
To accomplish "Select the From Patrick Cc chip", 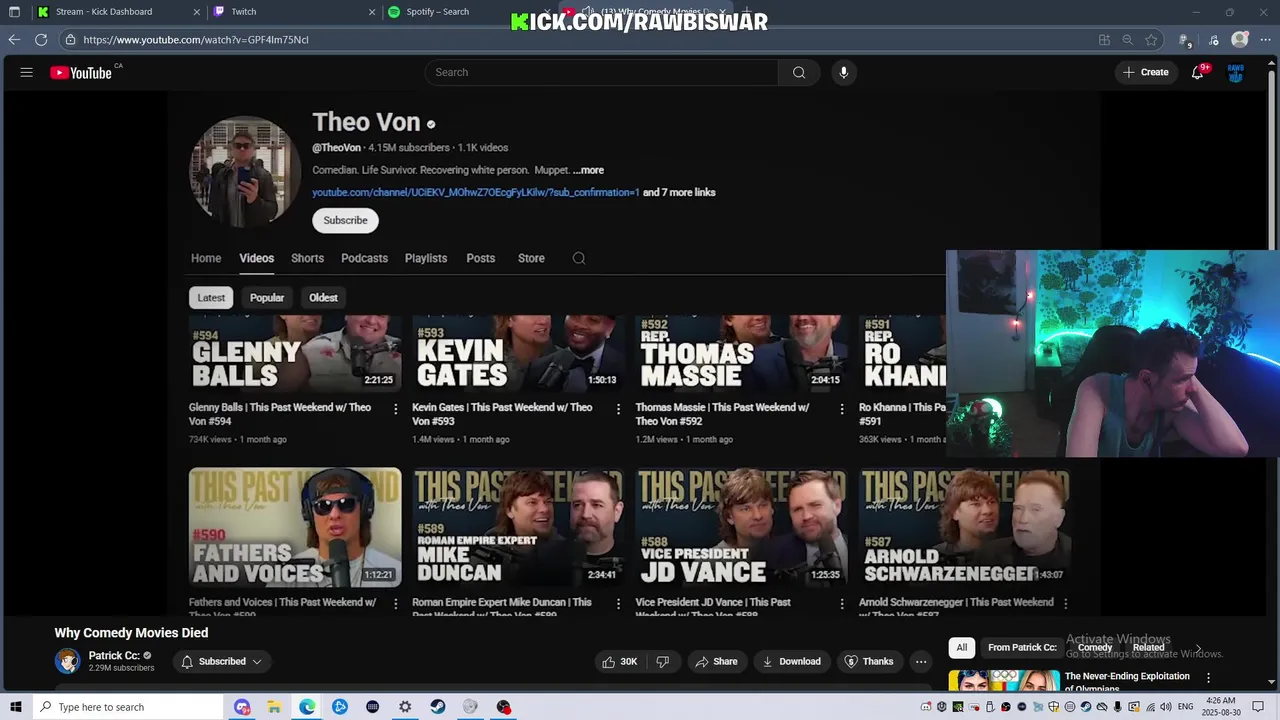I will [1022, 647].
